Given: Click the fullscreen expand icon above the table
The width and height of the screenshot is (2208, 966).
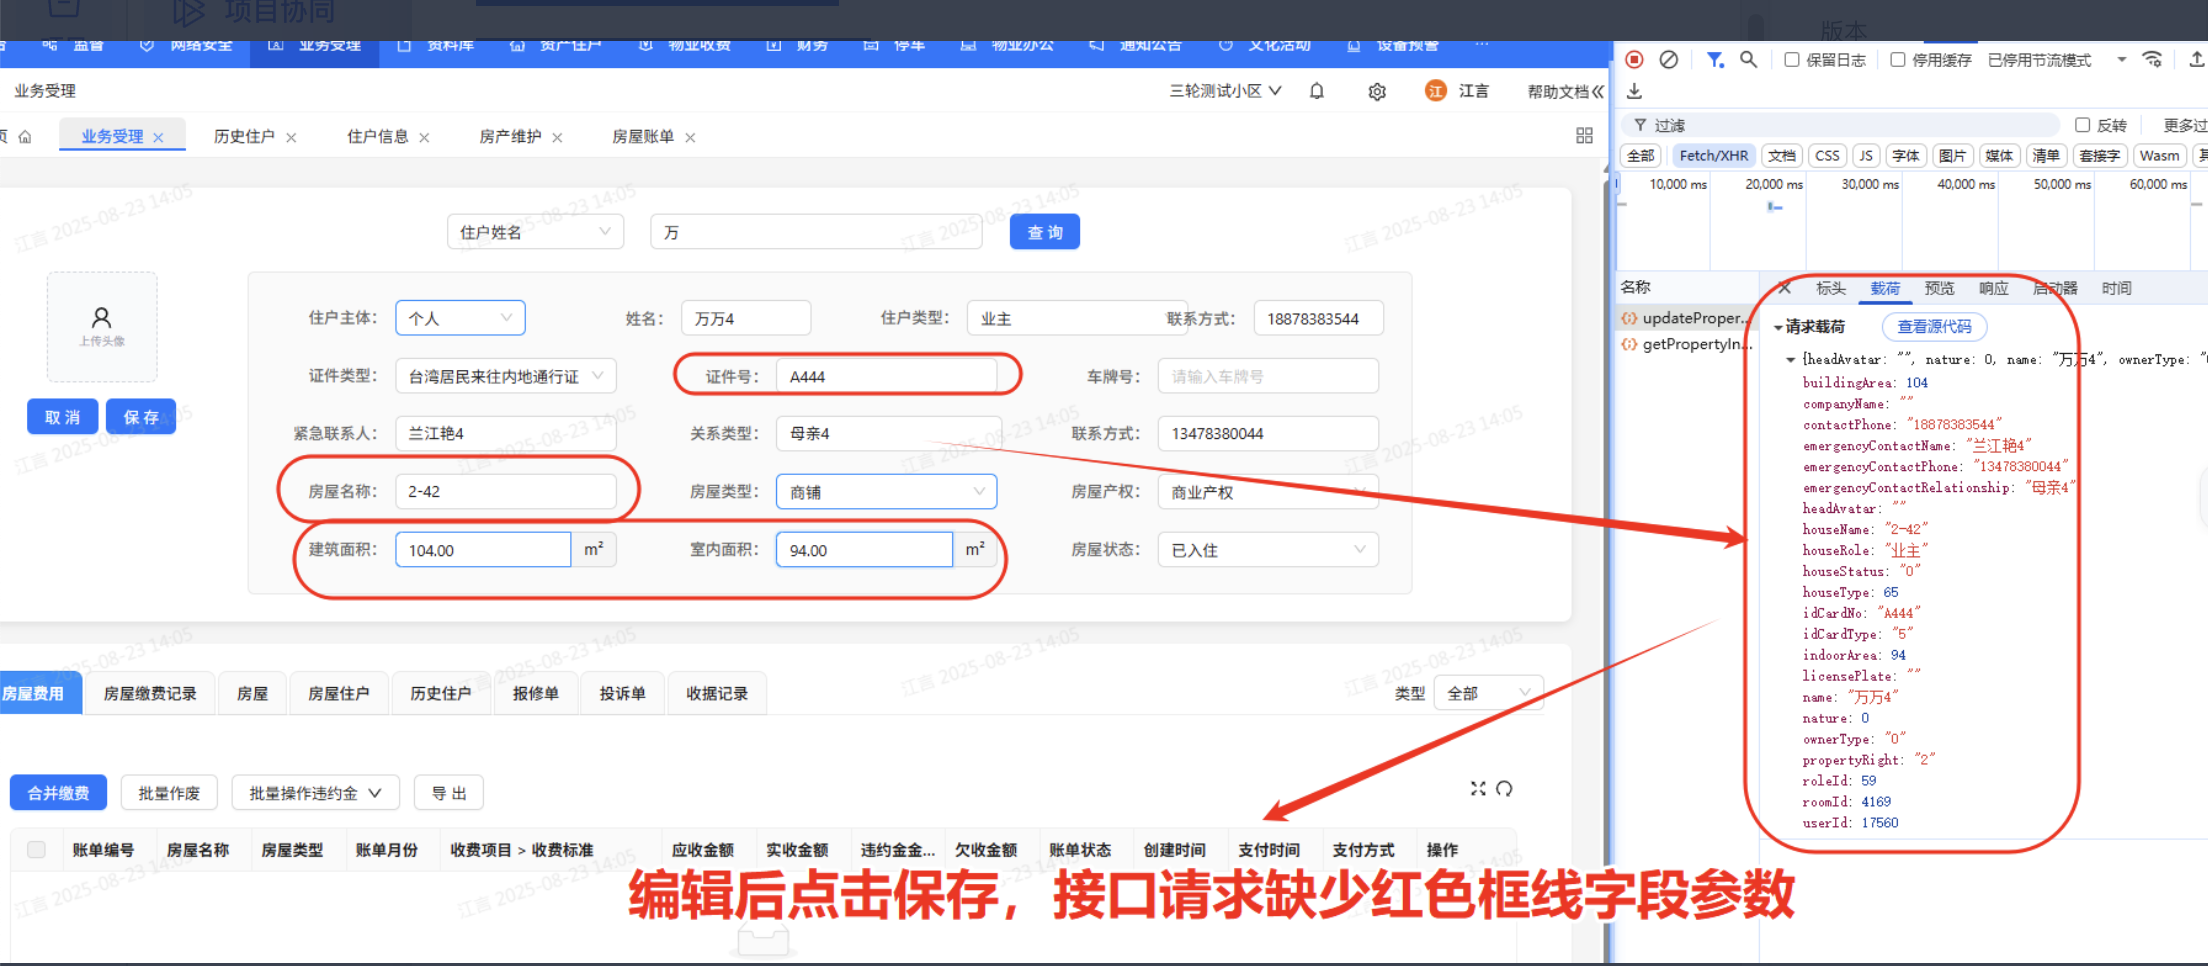Looking at the screenshot, I should tap(1478, 789).
